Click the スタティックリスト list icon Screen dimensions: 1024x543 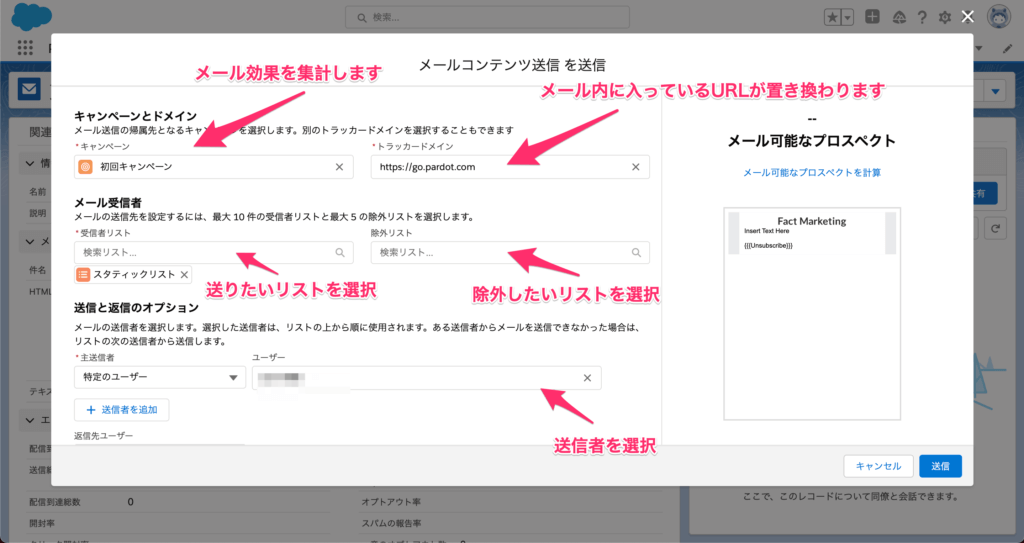(83, 275)
